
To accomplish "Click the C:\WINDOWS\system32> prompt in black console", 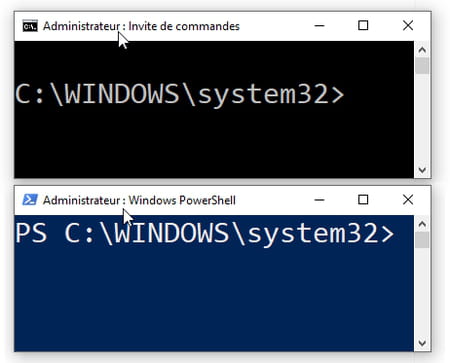I will coord(180,95).
